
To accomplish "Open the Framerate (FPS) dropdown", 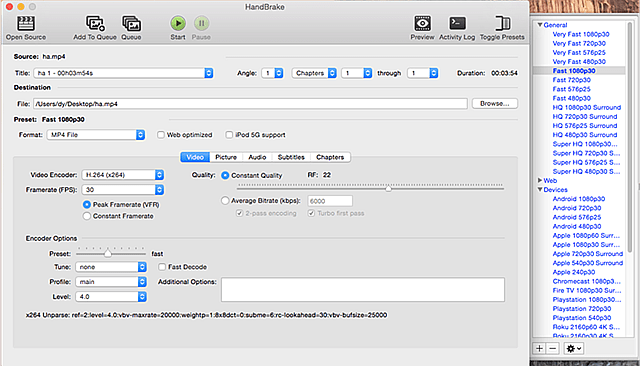I will 123,190.
